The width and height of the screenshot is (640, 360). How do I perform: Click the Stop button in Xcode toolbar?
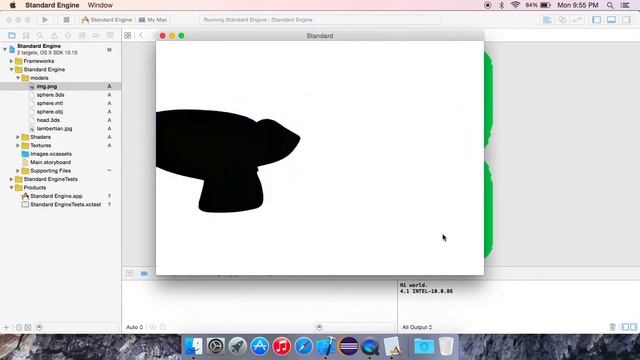point(66,20)
